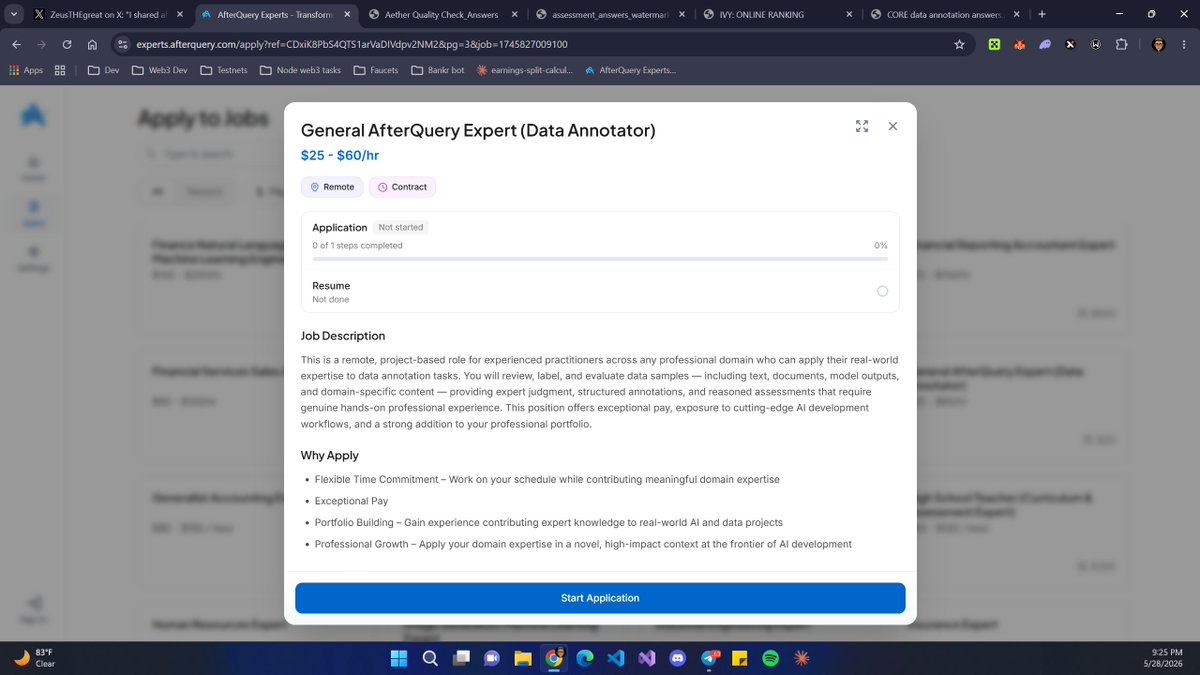
Task: Open Discord from the taskbar
Action: 677,658
